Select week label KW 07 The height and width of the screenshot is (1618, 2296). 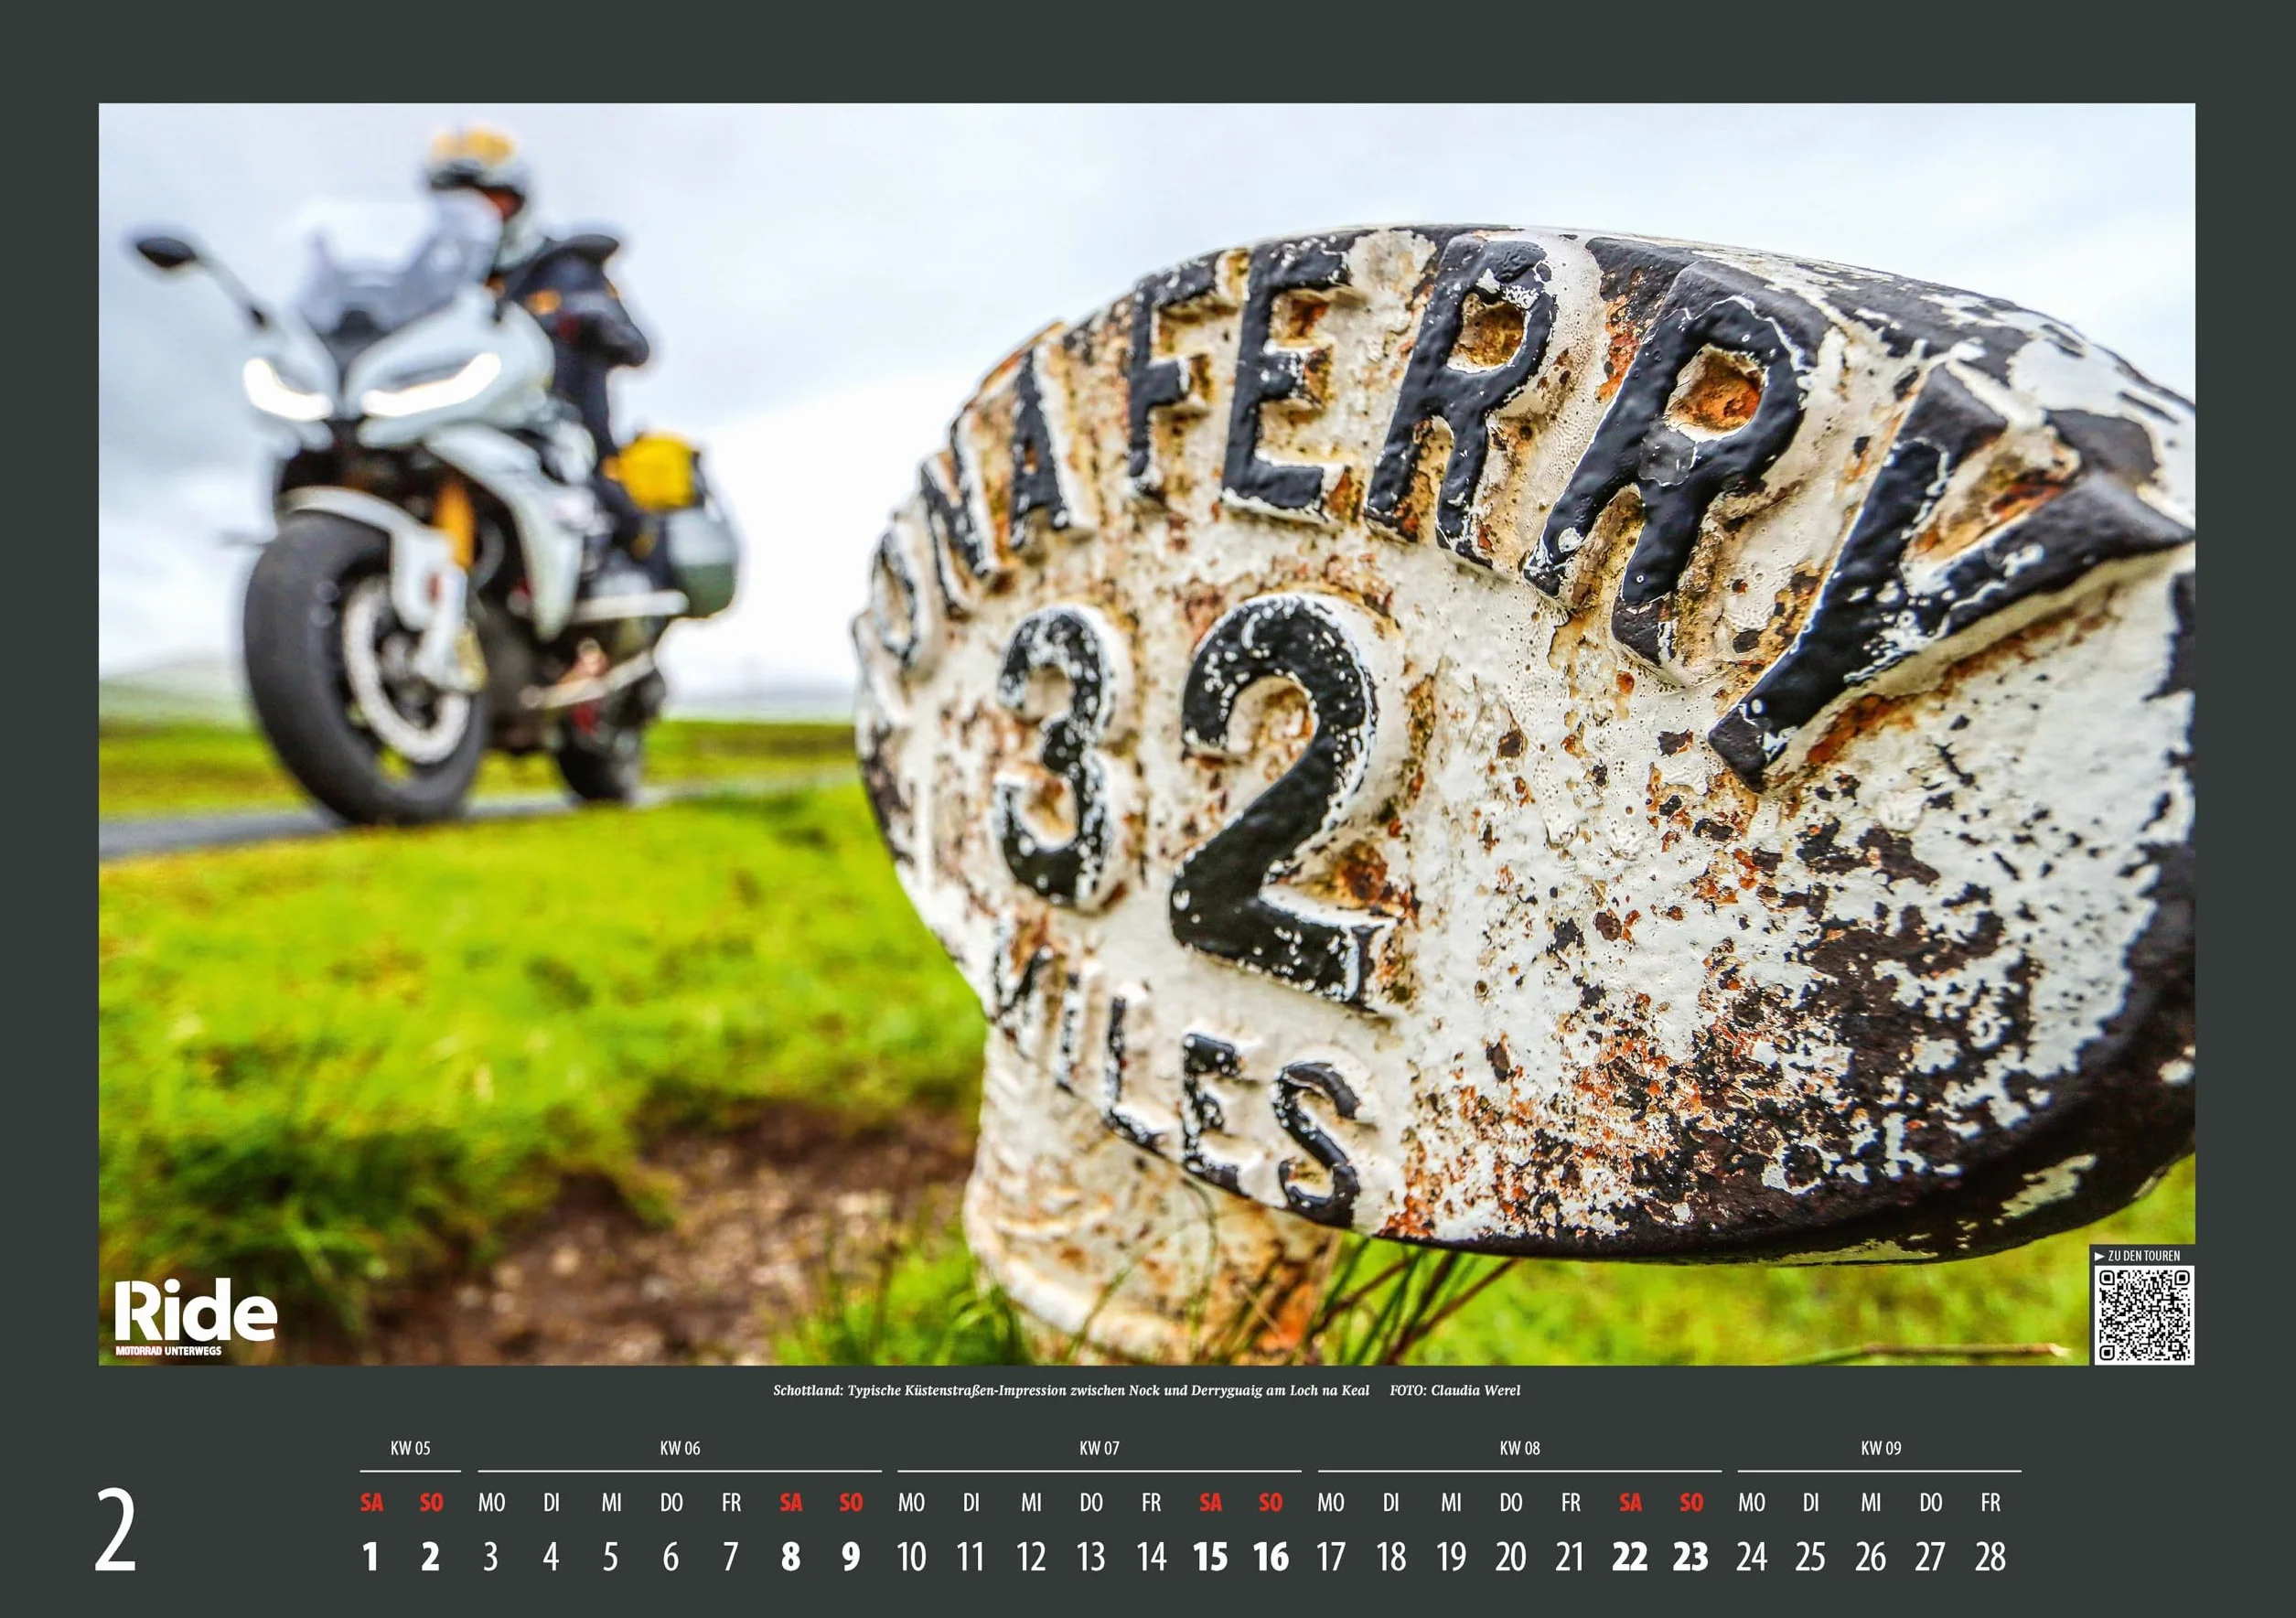[1099, 1449]
